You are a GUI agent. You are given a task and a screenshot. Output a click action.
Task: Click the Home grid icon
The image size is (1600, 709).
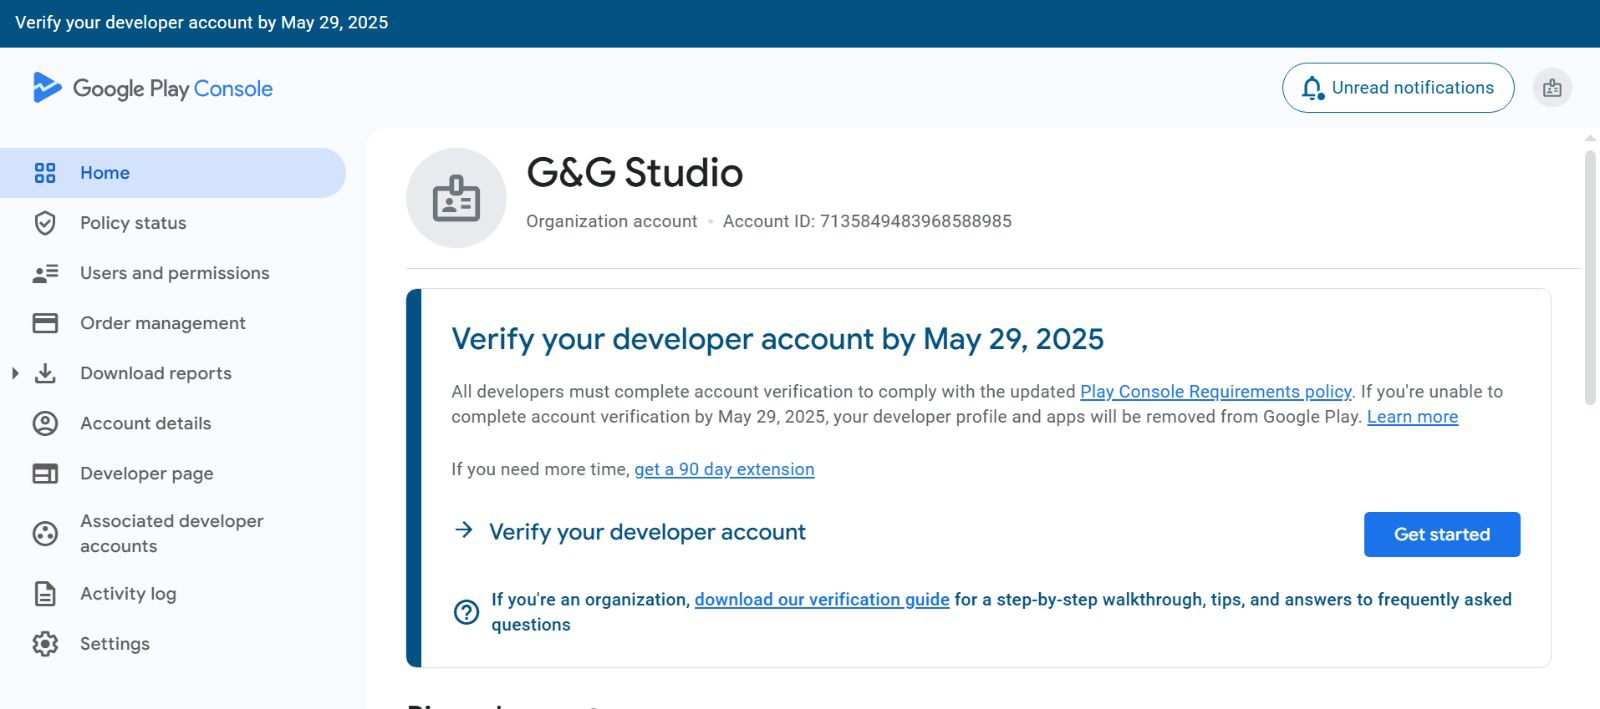pyautogui.click(x=45, y=173)
